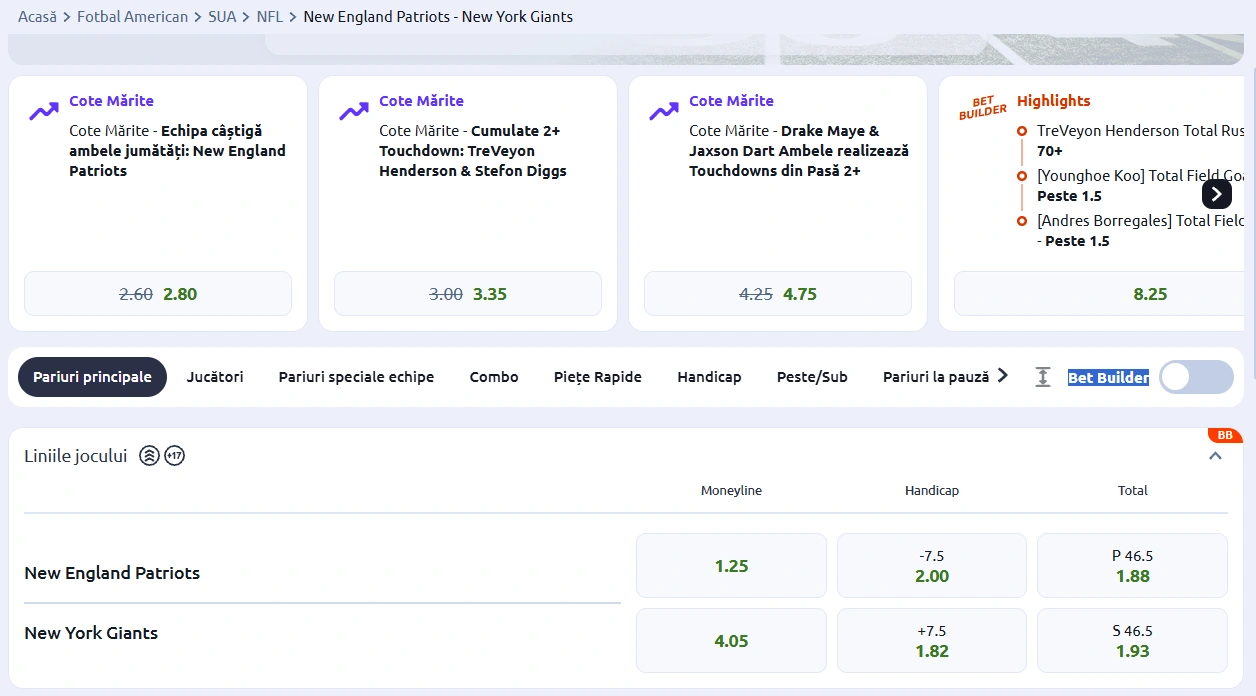The image size is (1256, 696).
Task: Switch to the Peste/Sub tab
Action: point(812,377)
